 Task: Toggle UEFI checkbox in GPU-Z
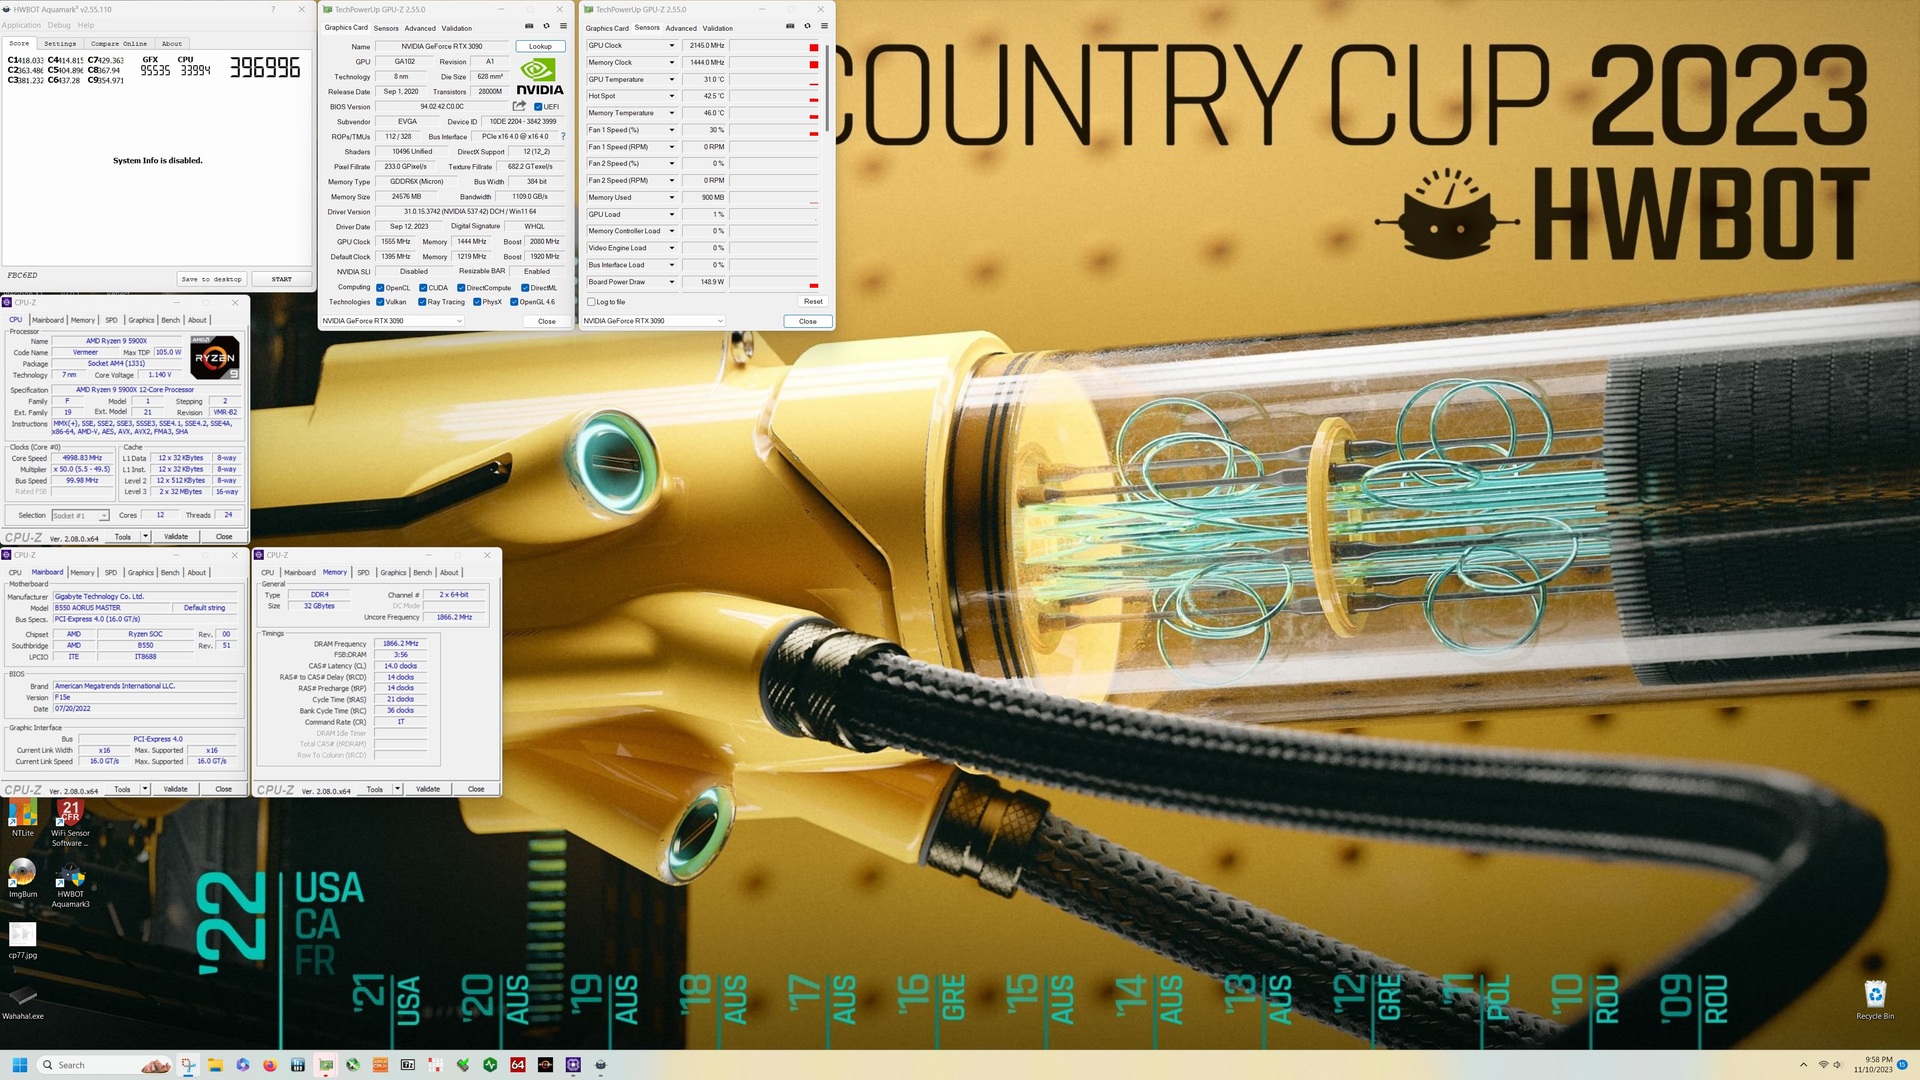point(538,107)
